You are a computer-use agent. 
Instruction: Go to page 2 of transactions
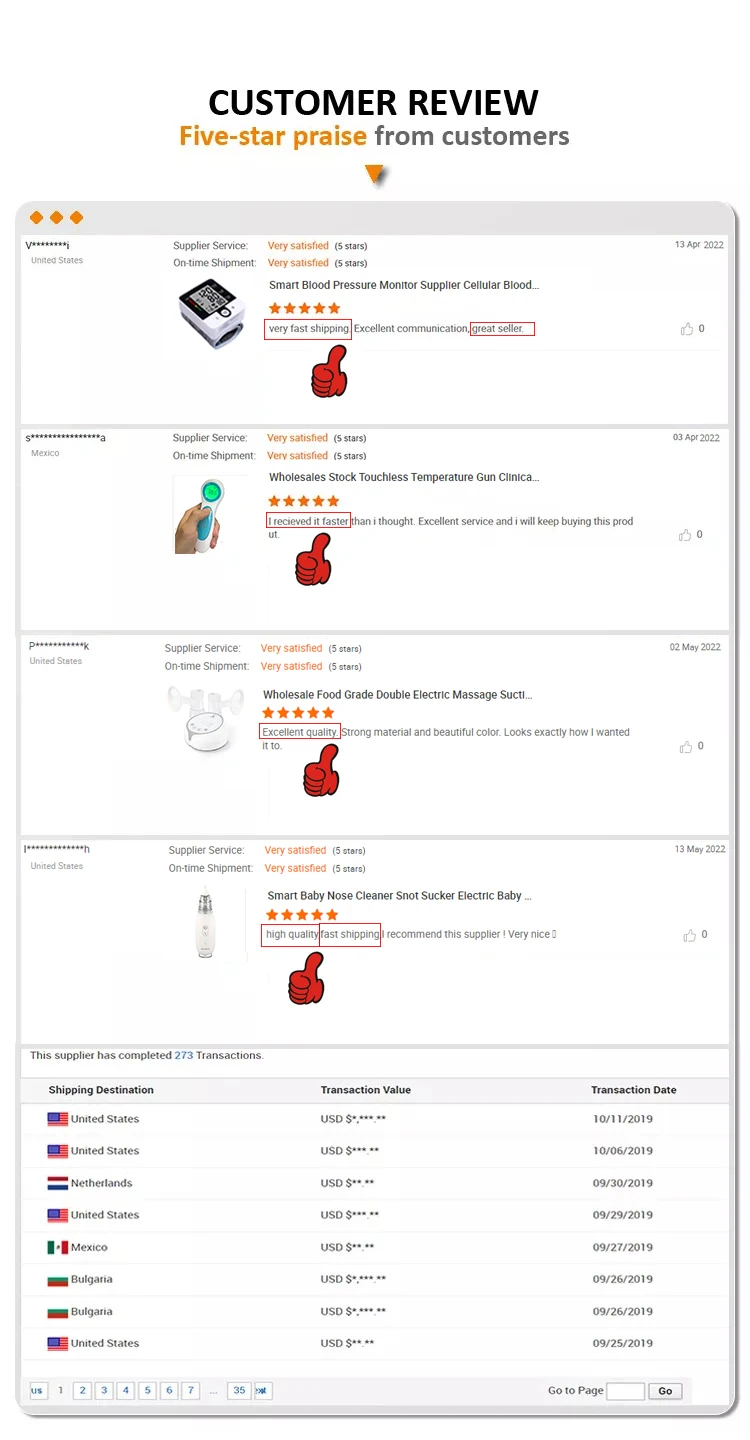82,1390
